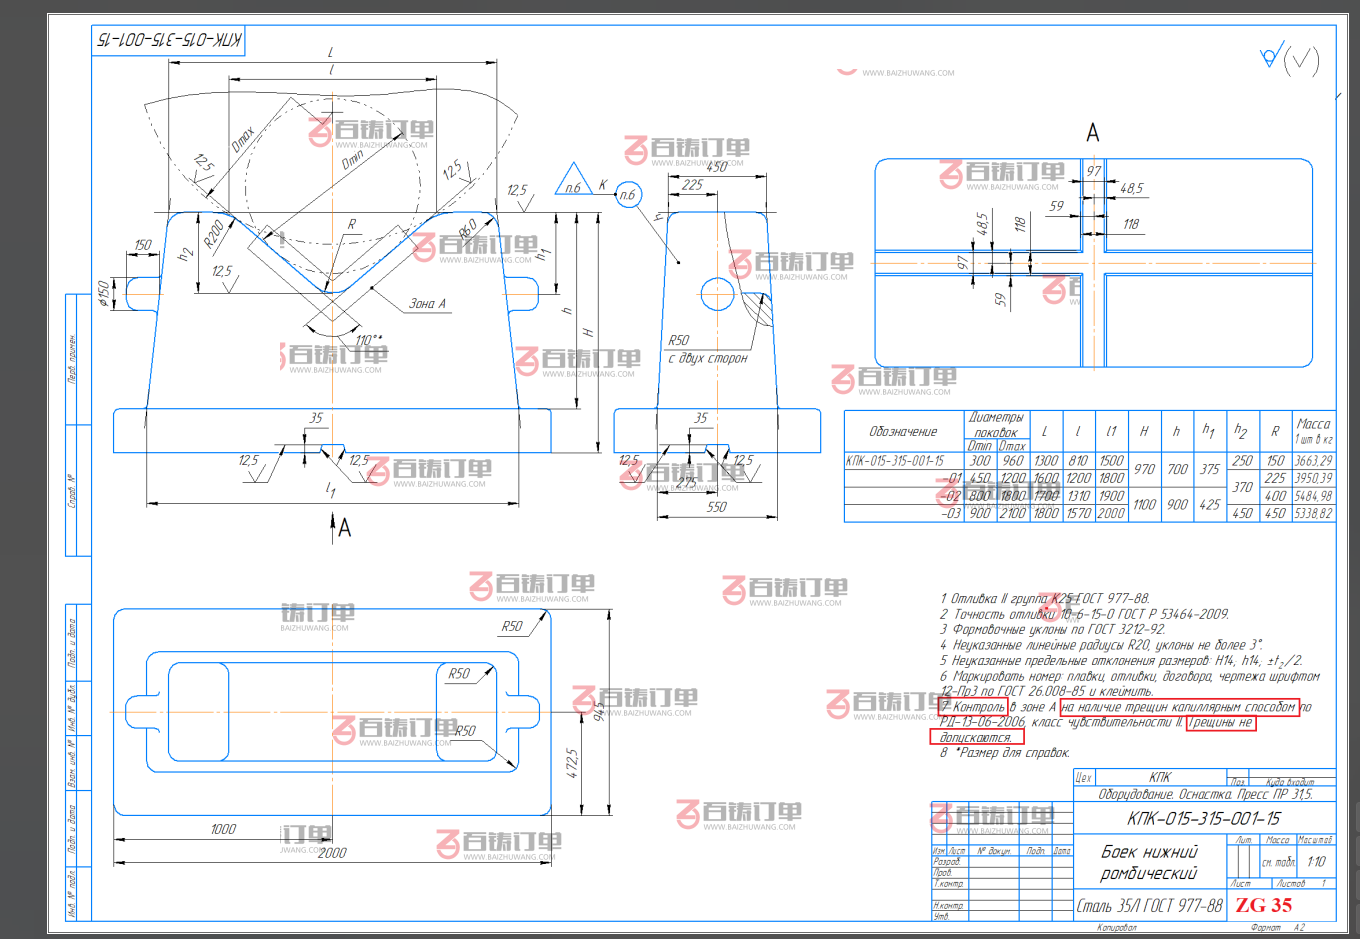Select material text "Сталь 35Л ГОСТ 977-88"

[1150, 905]
